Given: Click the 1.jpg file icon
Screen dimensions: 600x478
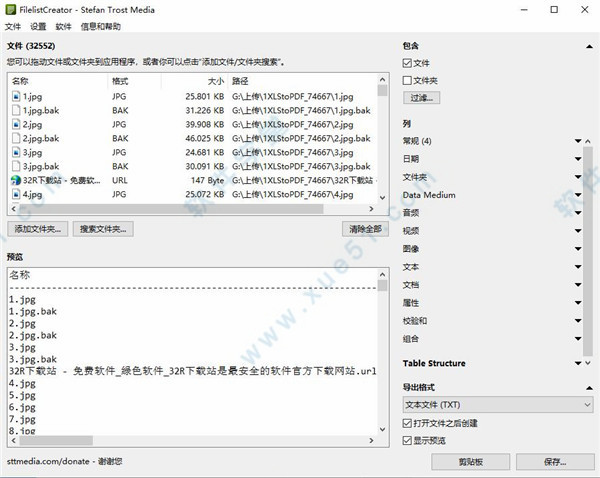Looking at the screenshot, I should point(16,96).
